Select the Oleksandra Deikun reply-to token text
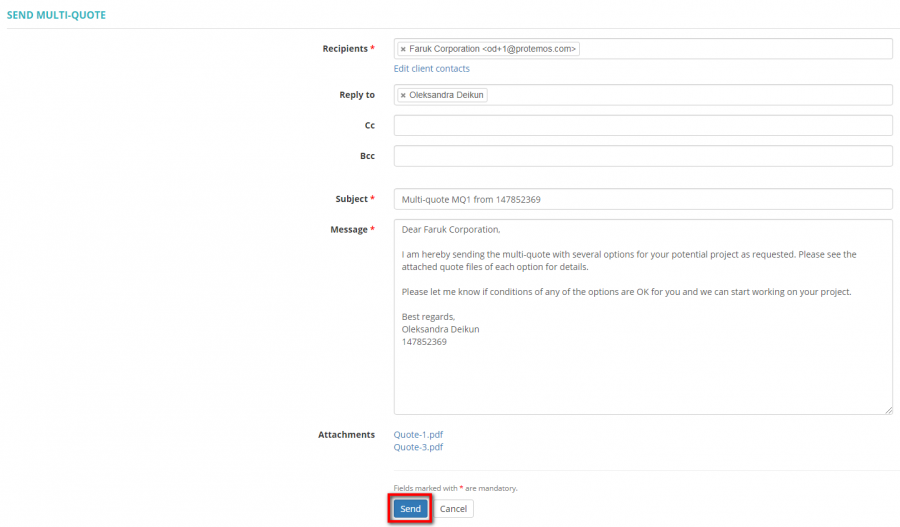900x527 pixels. click(446, 95)
